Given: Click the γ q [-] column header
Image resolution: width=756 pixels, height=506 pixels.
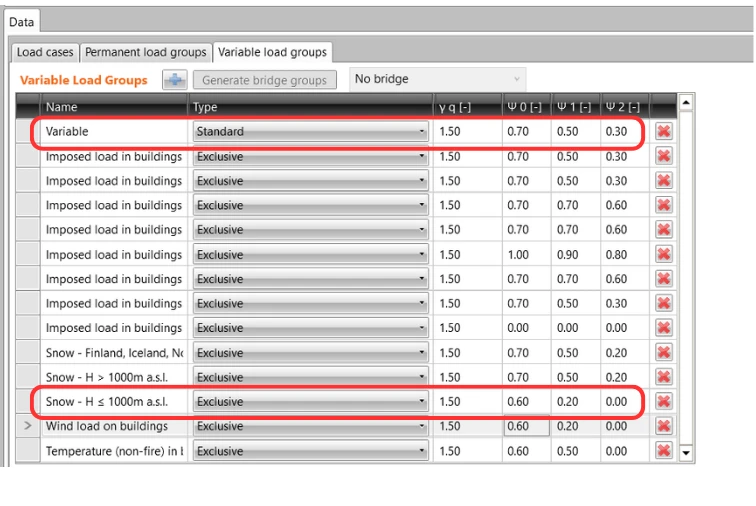Looking at the screenshot, I should point(468,107).
